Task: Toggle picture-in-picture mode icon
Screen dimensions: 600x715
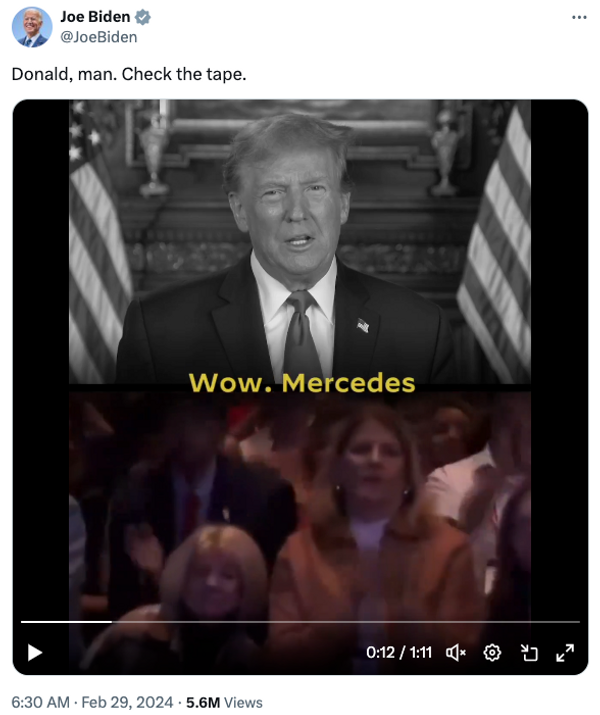Action: point(529,653)
